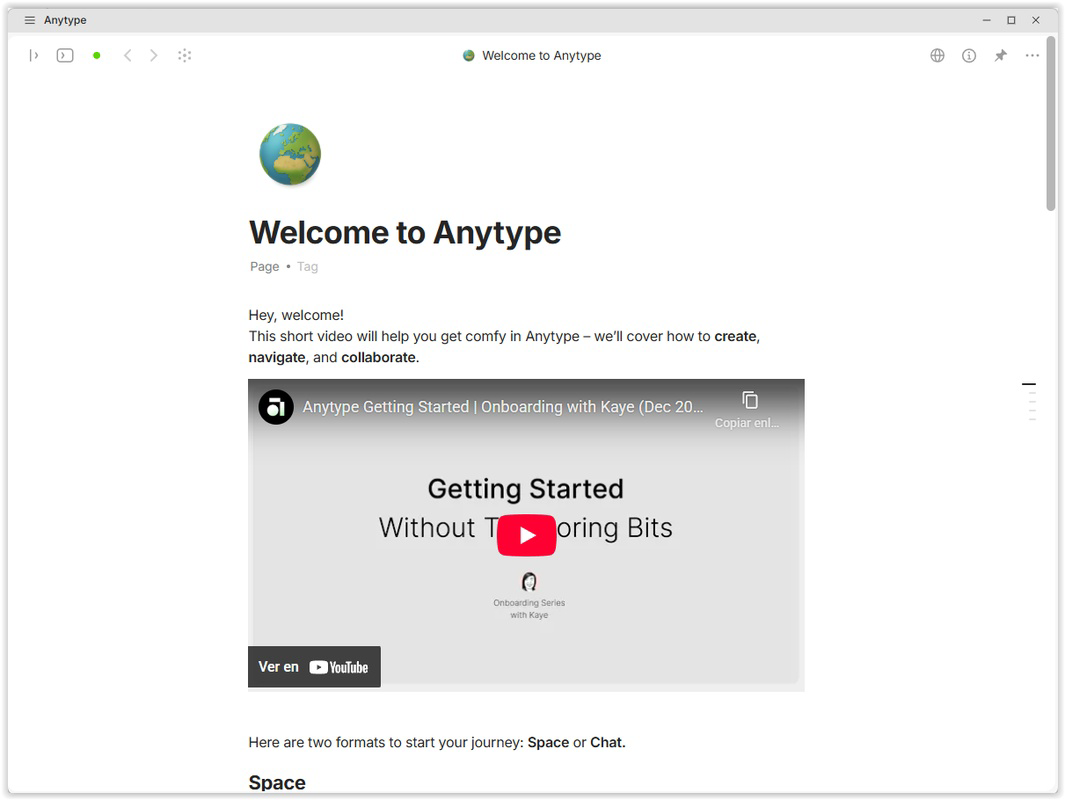
Task: Open the Page object type link
Action: 264,267
